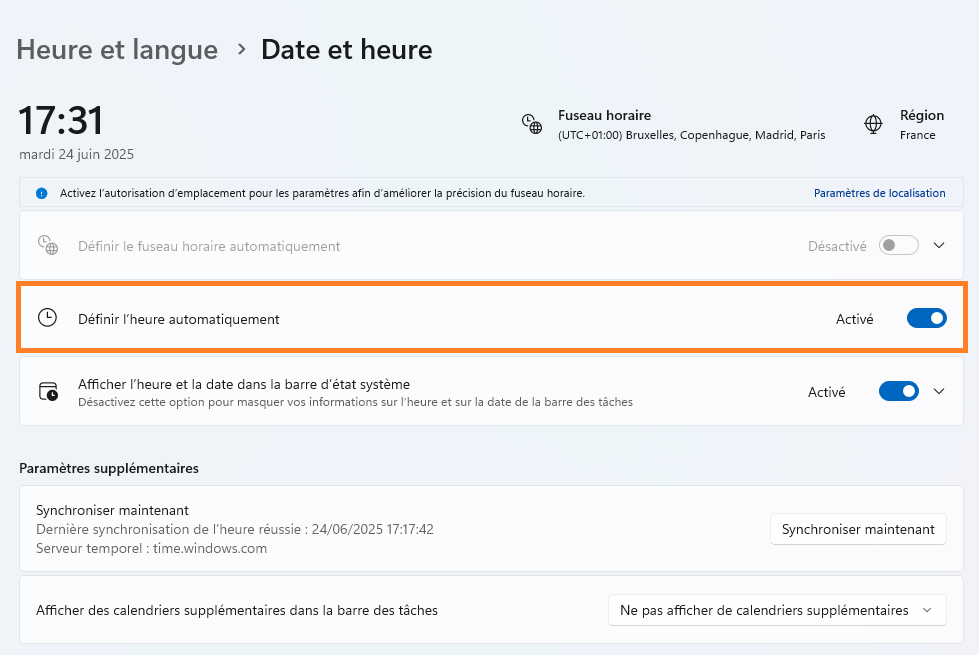
Task: Click the Définir le fuseau horaire automatiquement label
Action: [209, 246]
